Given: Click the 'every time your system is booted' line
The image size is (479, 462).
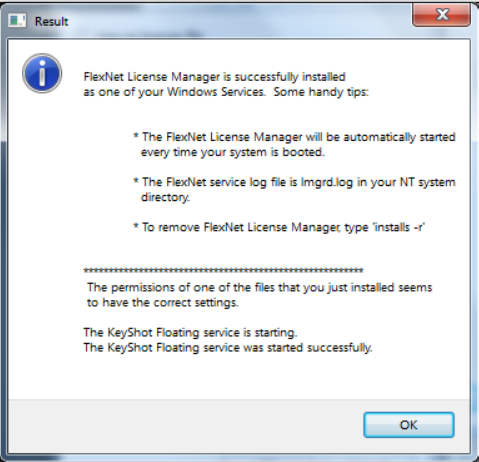Looking at the screenshot, I should pos(233,152).
